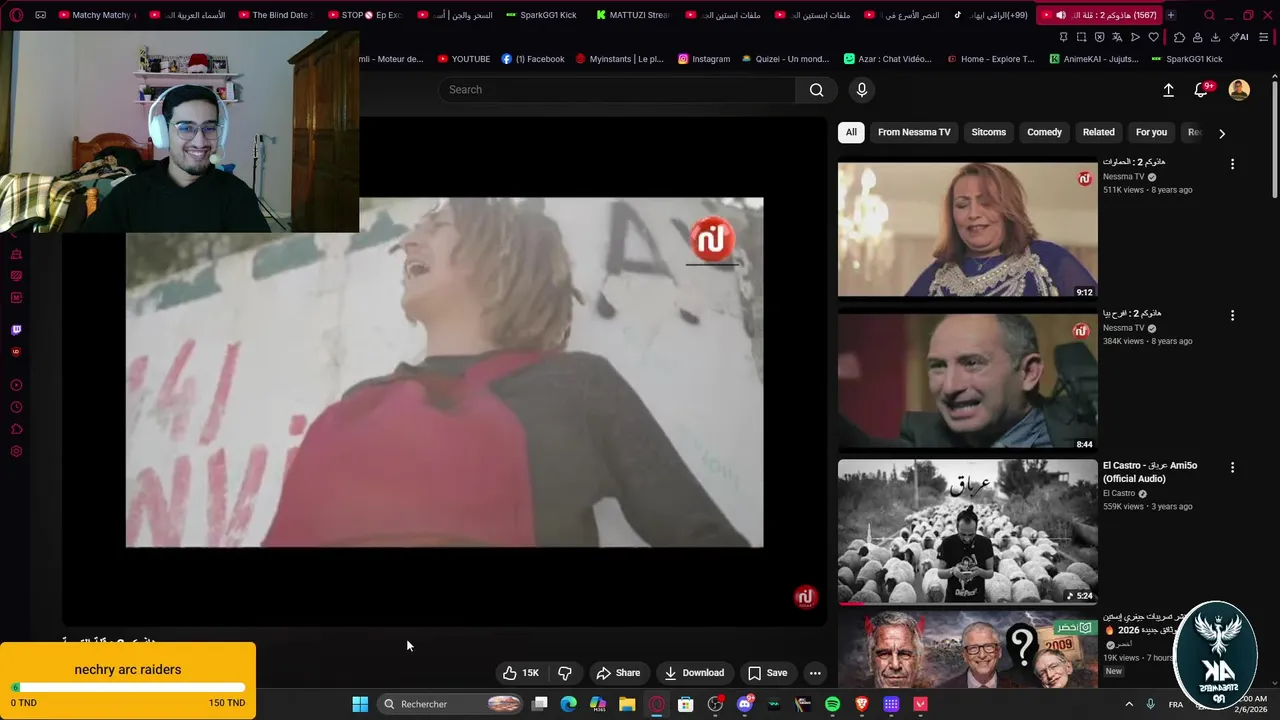1280x720 pixels.
Task: Open Instagram bookmark in bookmarks bar
Action: pyautogui.click(x=704, y=59)
